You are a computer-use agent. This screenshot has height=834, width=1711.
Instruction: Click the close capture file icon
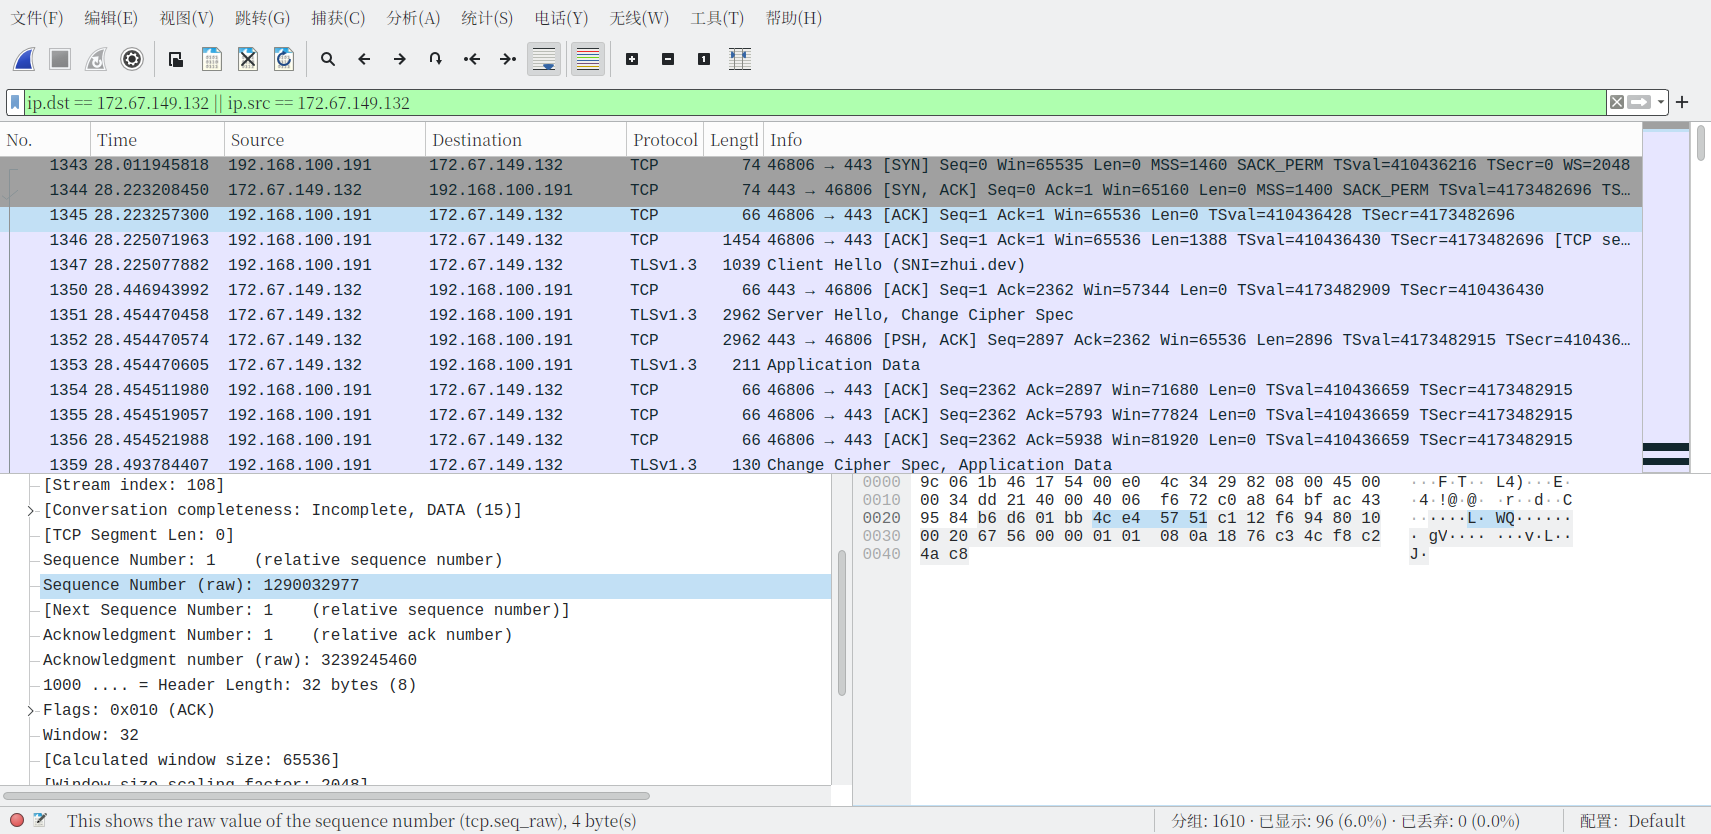248,59
